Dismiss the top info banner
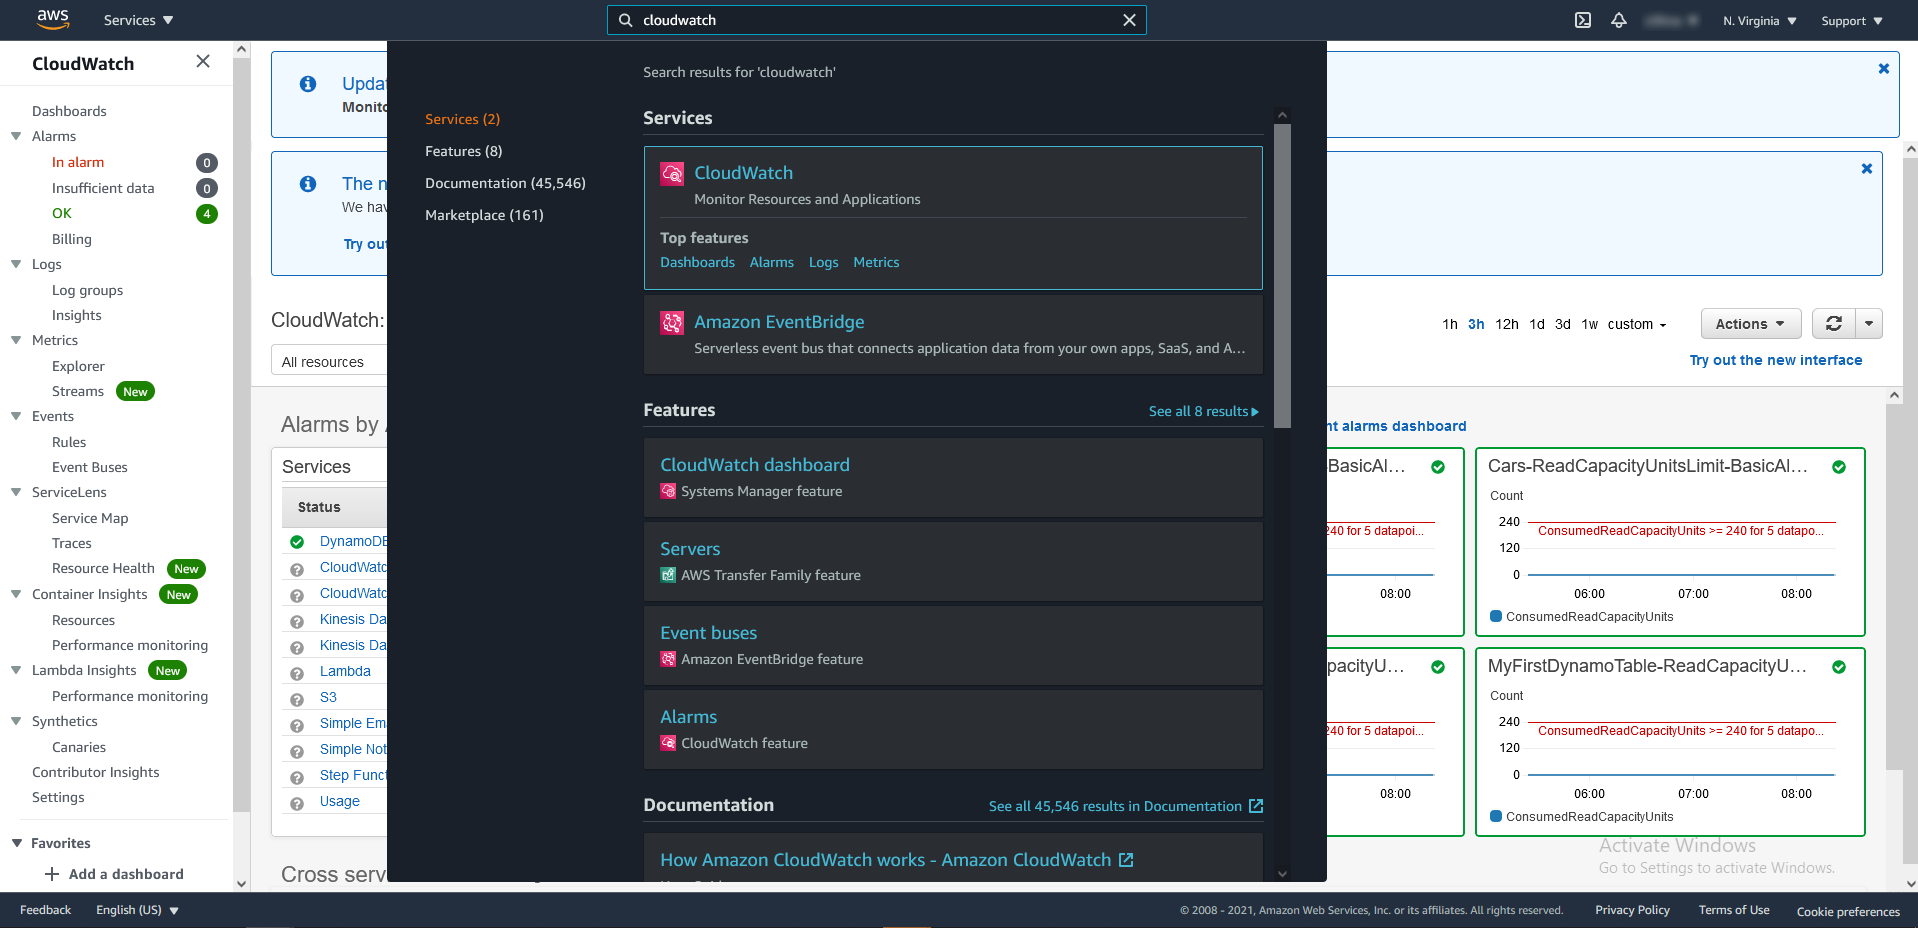 [1883, 69]
